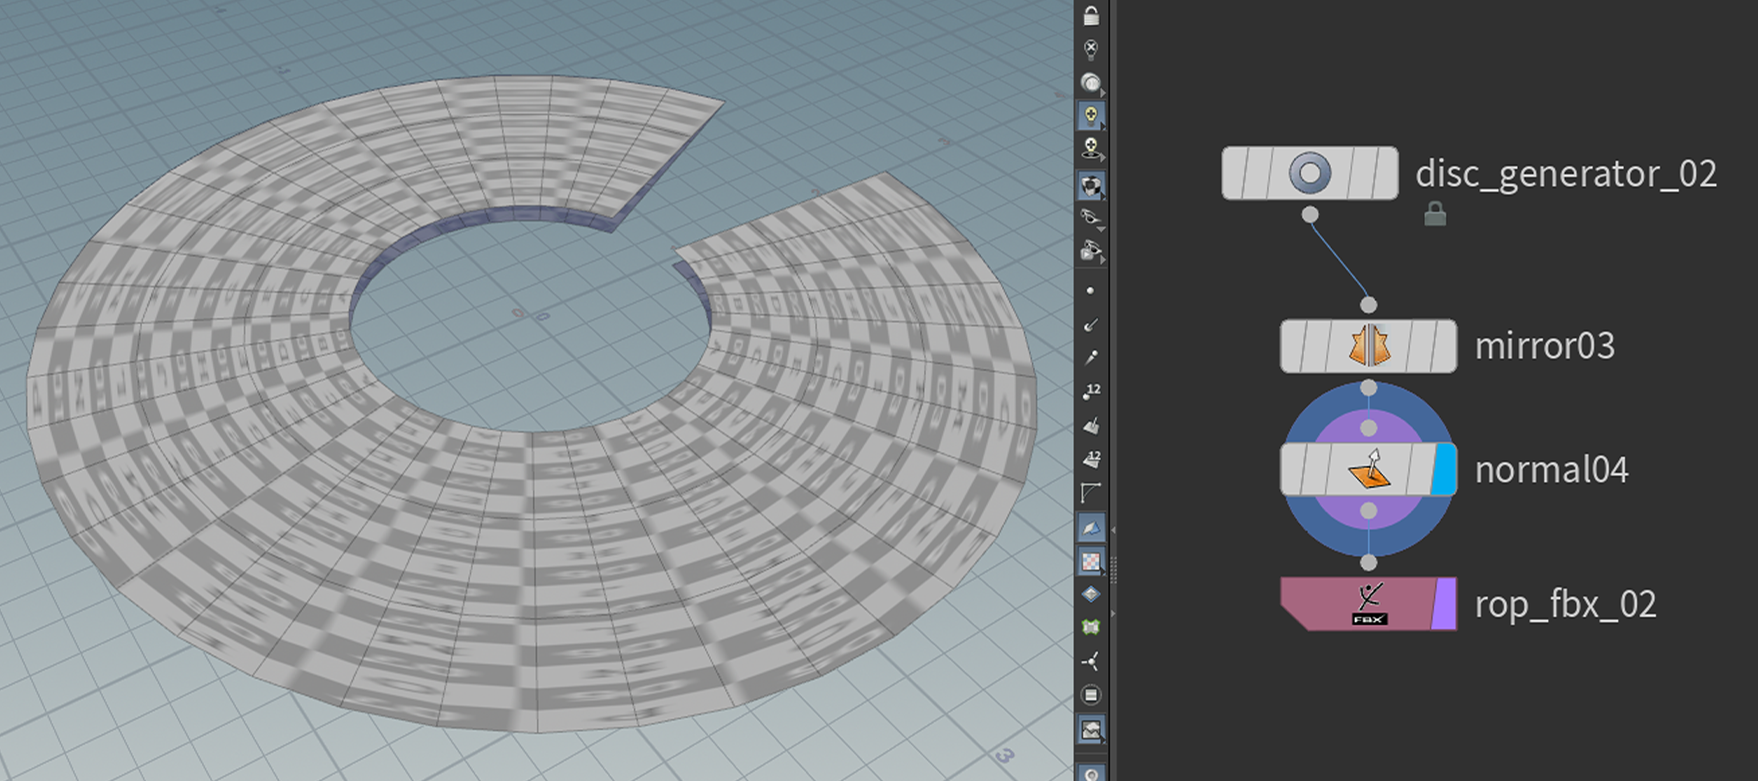The height and width of the screenshot is (781, 1758).
Task: Click the disc_generator_02 name label
Action: tap(1566, 174)
